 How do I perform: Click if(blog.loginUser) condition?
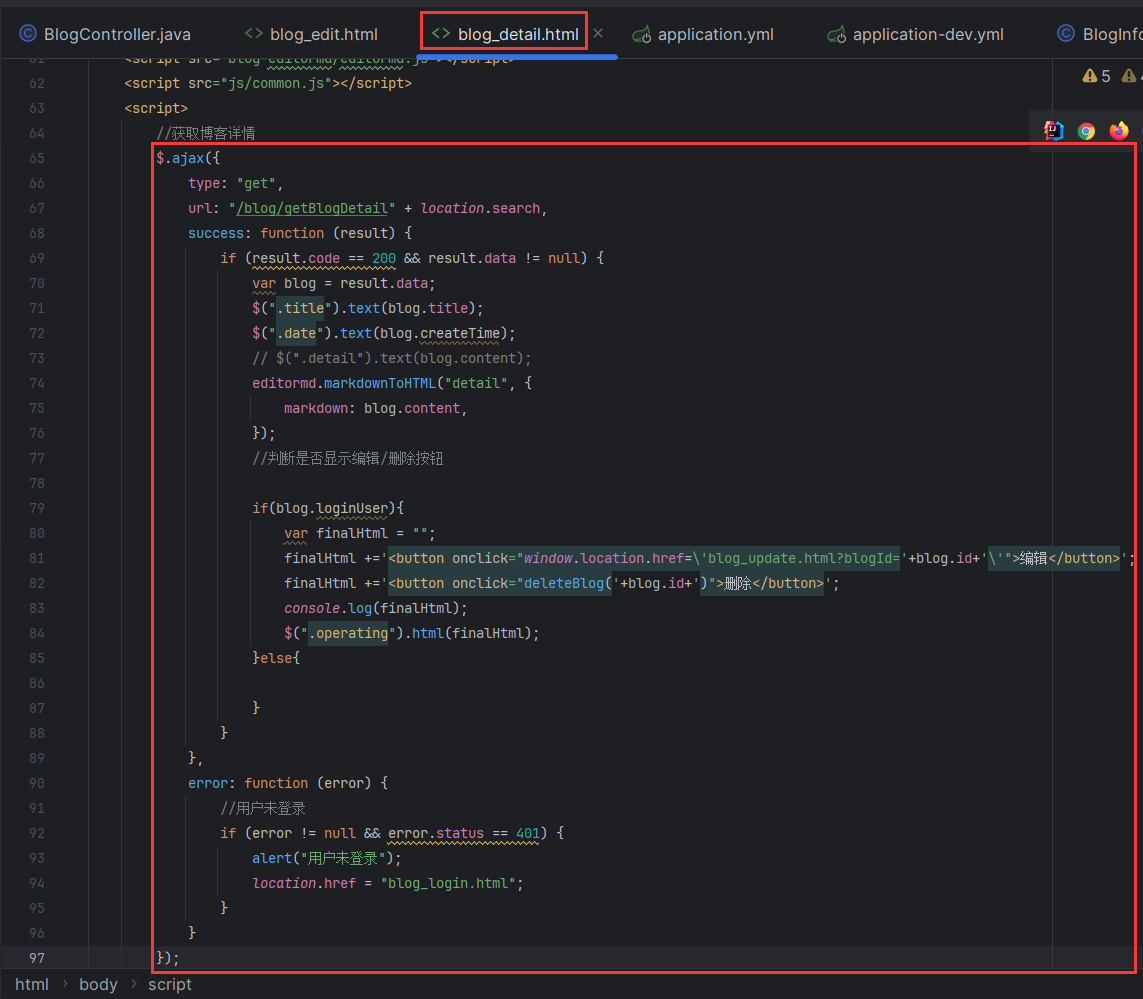328,508
